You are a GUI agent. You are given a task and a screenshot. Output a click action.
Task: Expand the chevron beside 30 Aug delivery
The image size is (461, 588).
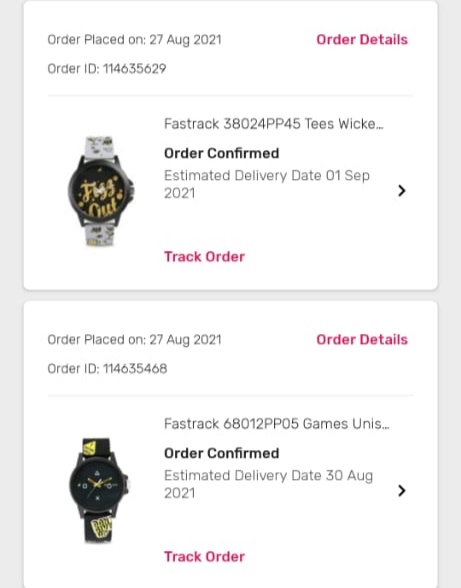point(402,490)
